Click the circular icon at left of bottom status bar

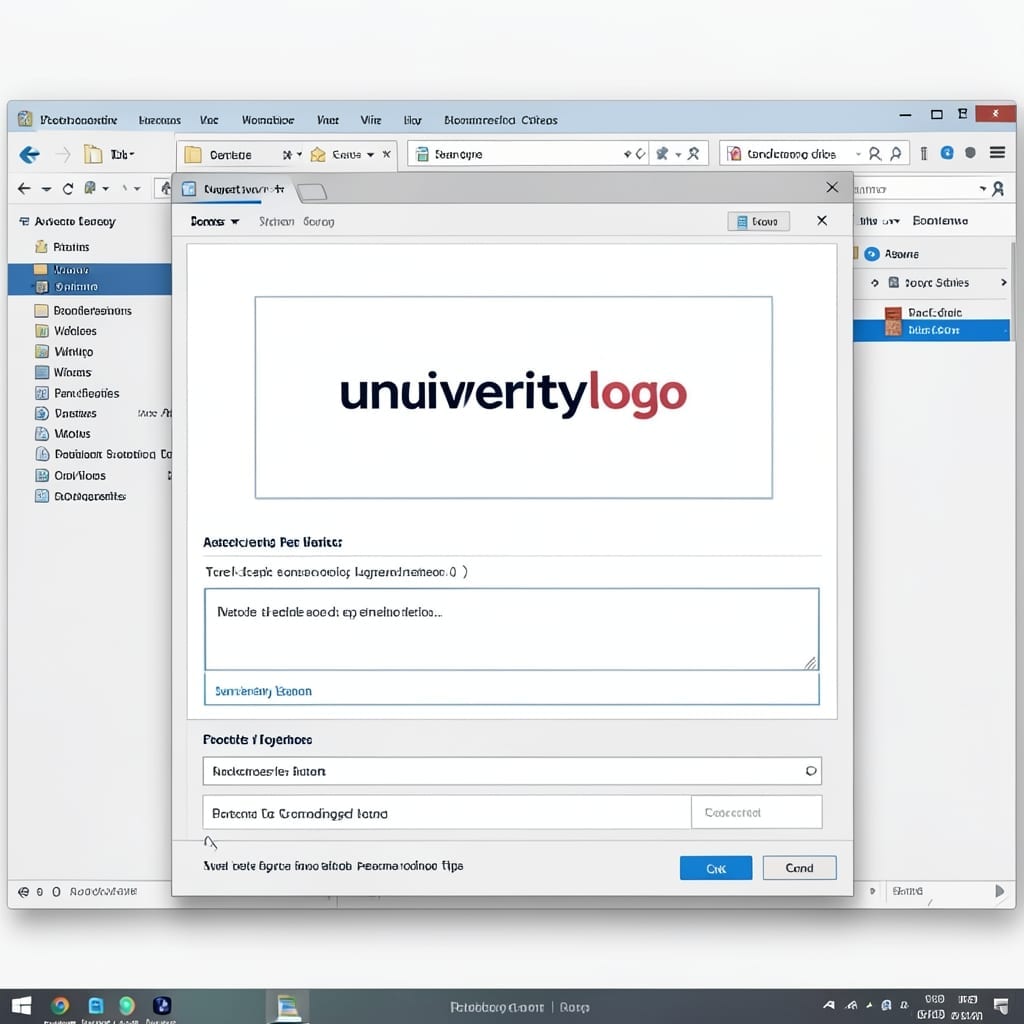point(24,891)
